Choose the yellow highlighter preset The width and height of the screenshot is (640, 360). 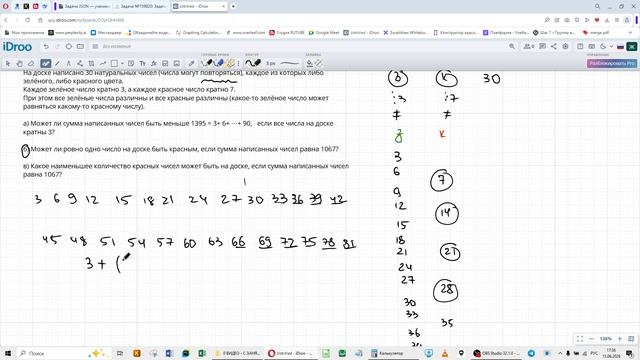click(231, 63)
